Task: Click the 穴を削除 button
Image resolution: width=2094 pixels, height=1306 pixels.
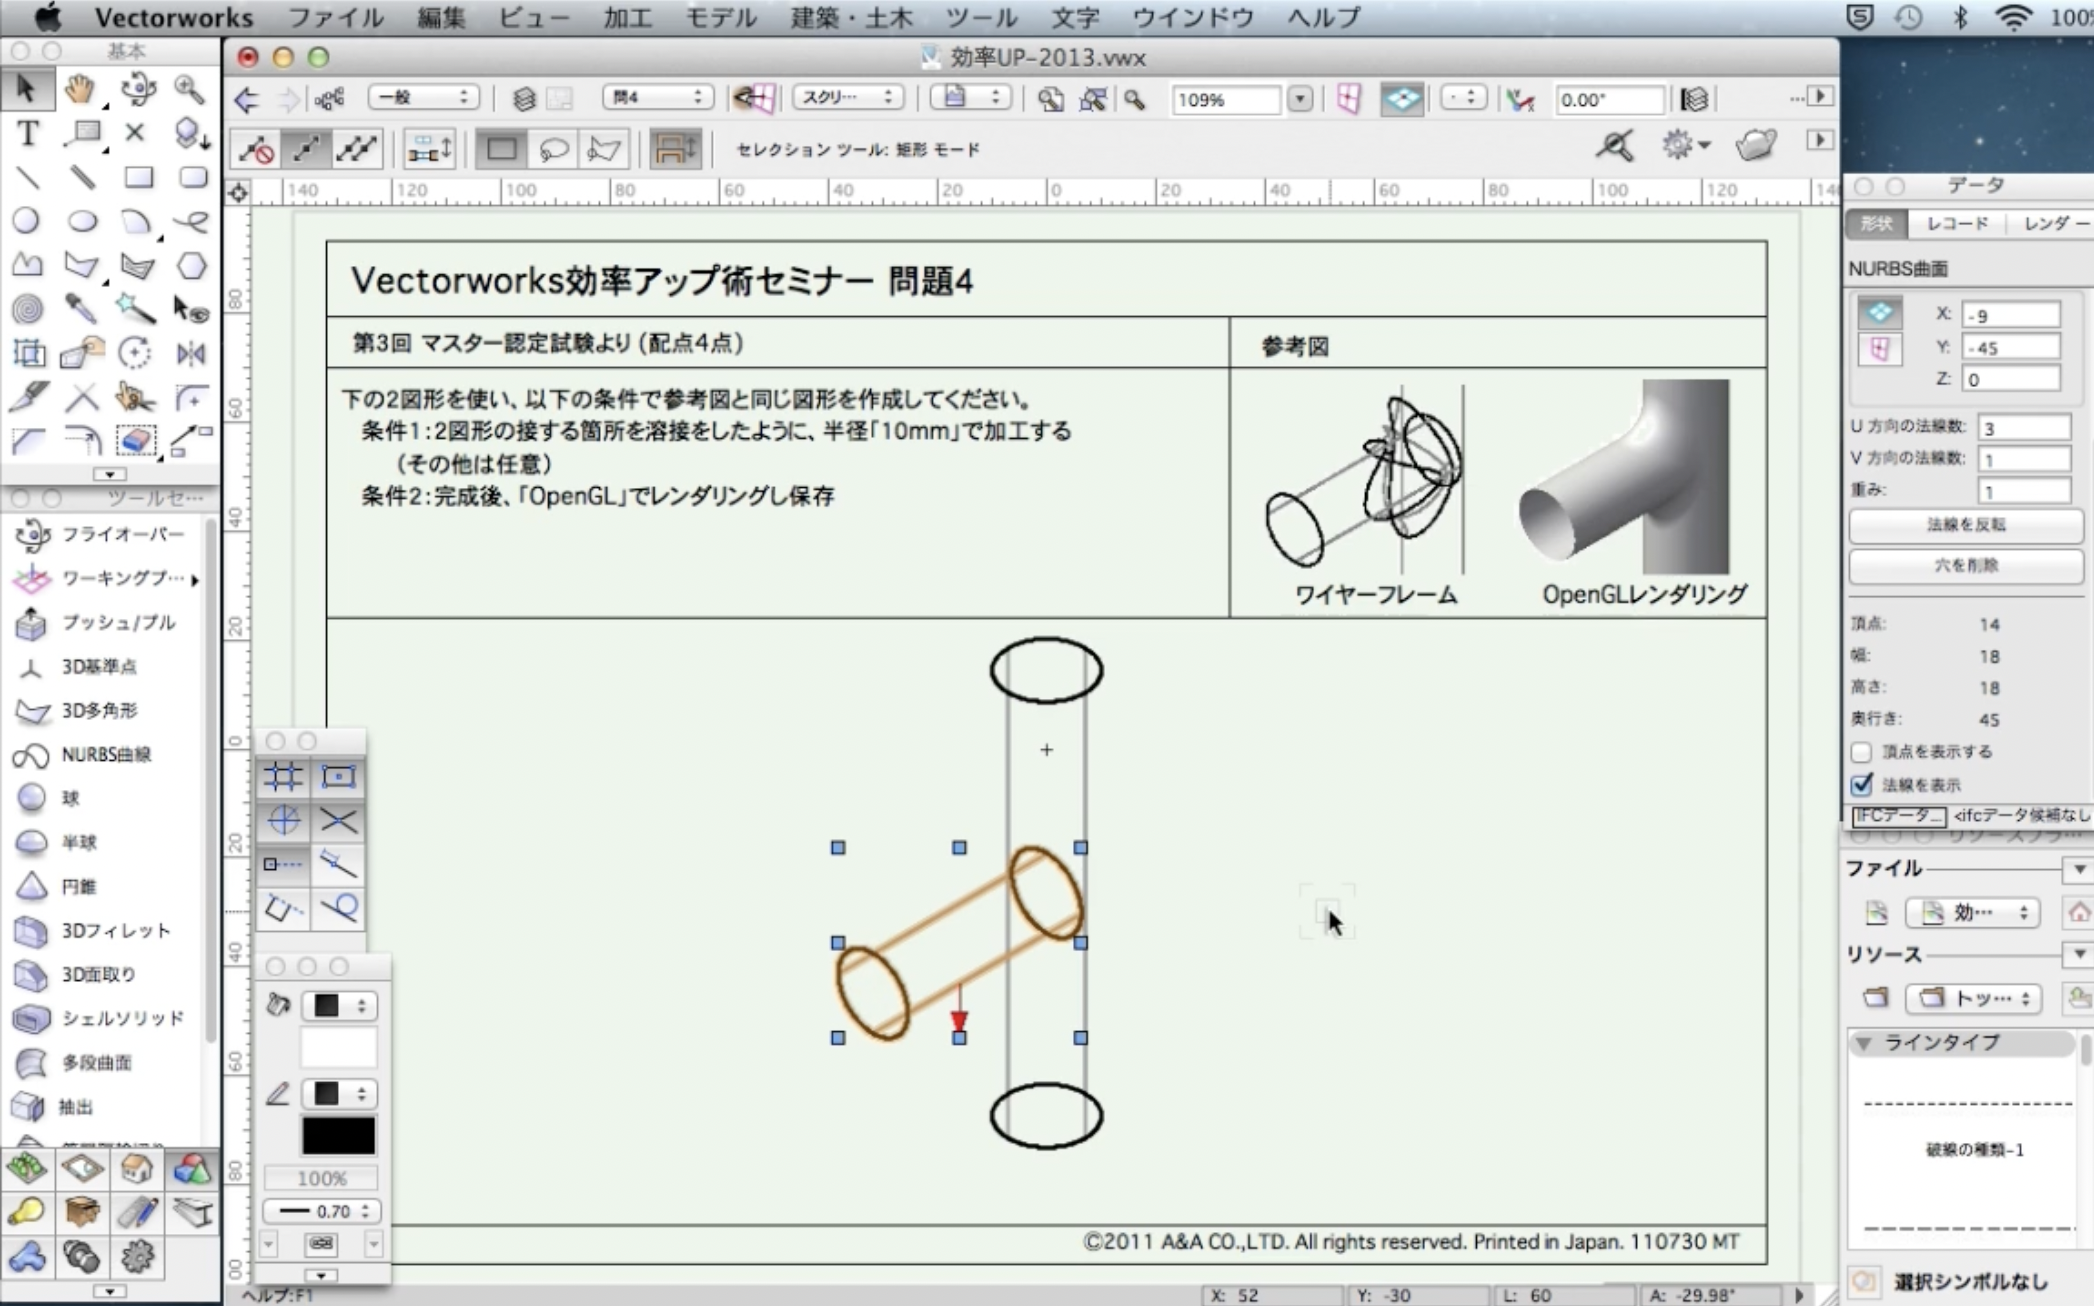Action: click(1965, 566)
